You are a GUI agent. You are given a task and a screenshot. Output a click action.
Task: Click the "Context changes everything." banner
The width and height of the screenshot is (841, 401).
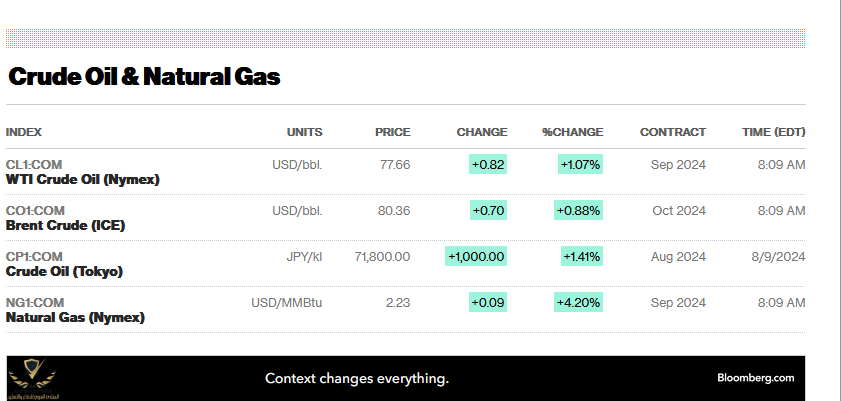pos(357,378)
